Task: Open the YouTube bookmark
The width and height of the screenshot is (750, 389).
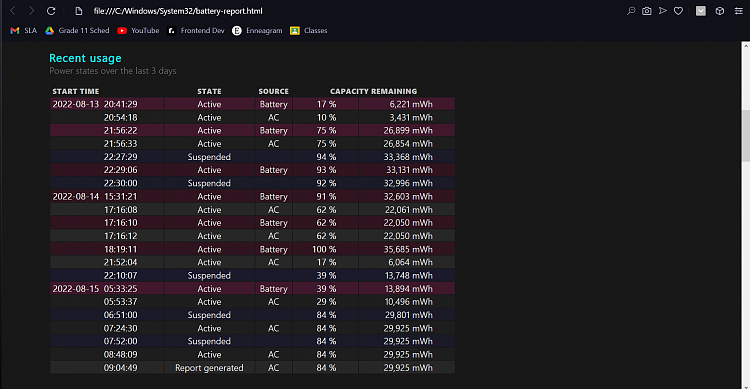Action: pyautogui.click(x=138, y=31)
